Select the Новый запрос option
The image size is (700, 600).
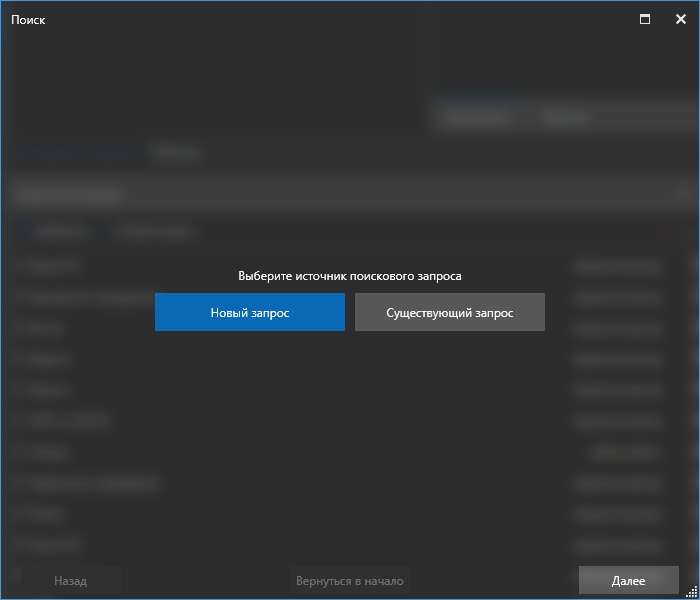(x=250, y=312)
